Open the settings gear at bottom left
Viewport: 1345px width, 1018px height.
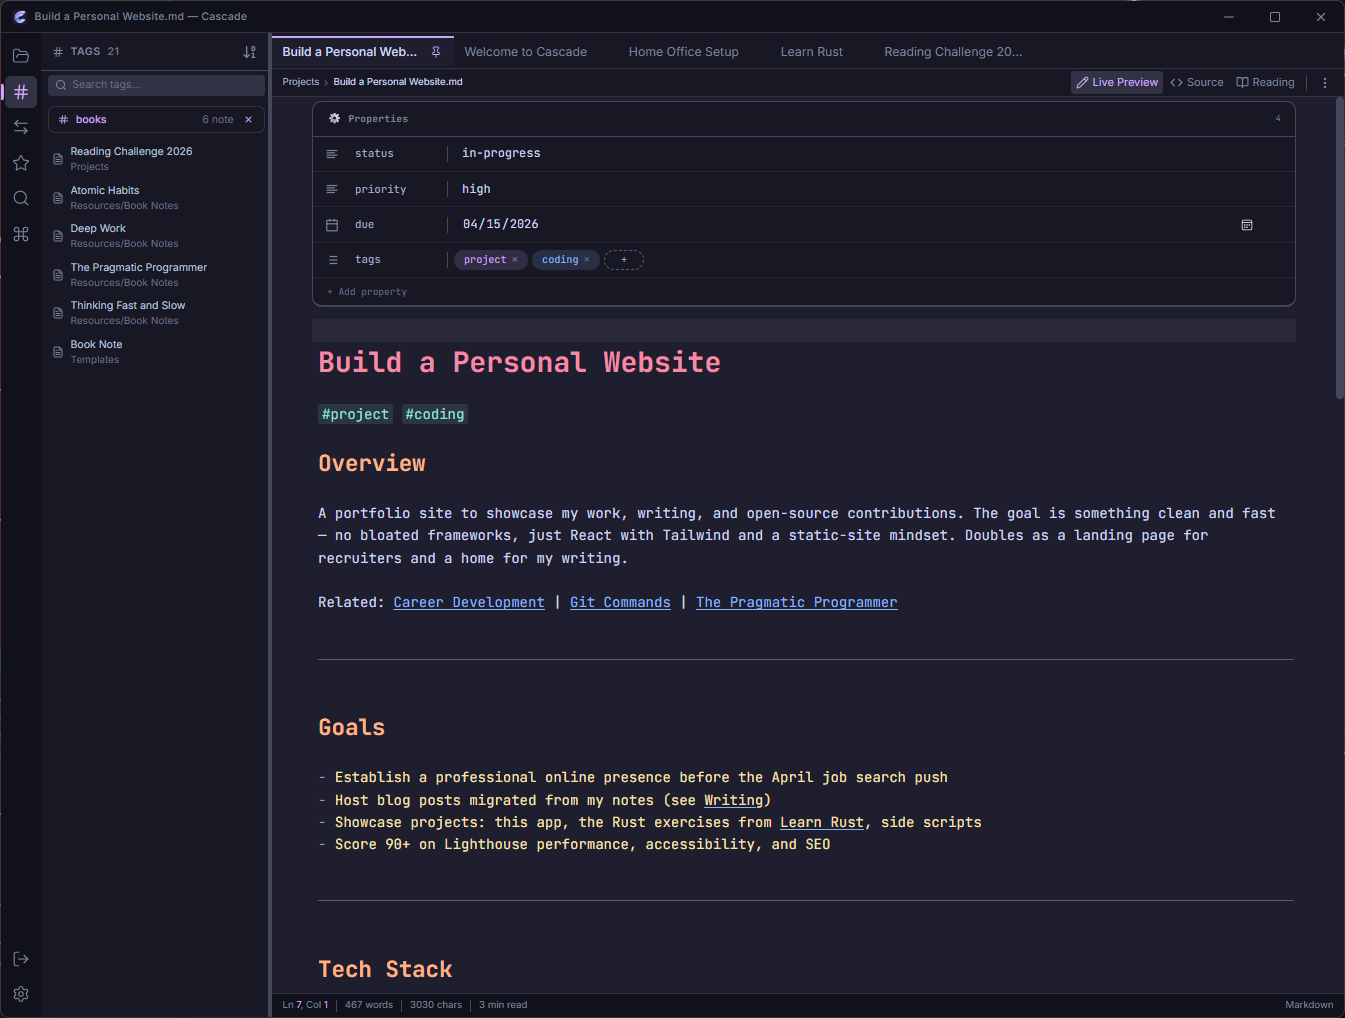pyautogui.click(x=21, y=993)
